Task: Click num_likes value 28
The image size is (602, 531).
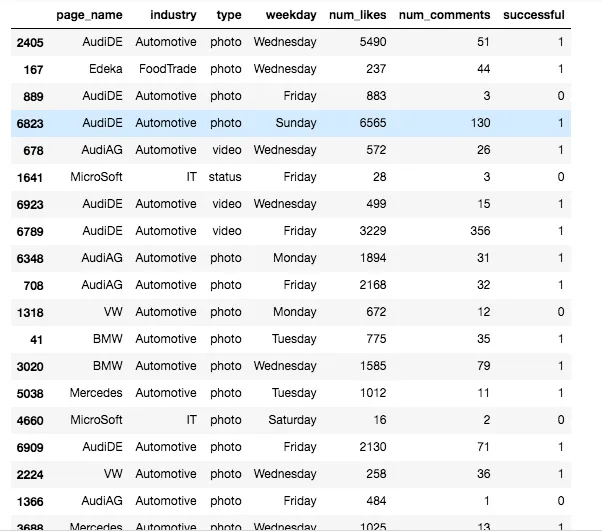Action: (x=379, y=177)
